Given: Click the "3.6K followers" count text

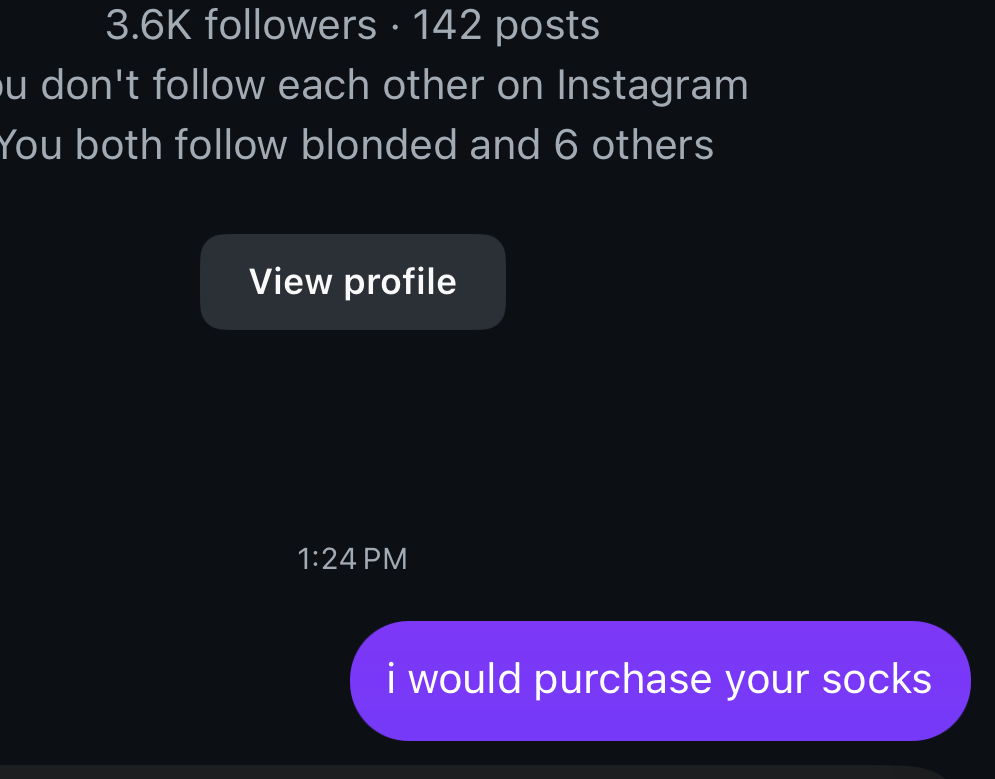Looking at the screenshot, I should [x=240, y=25].
